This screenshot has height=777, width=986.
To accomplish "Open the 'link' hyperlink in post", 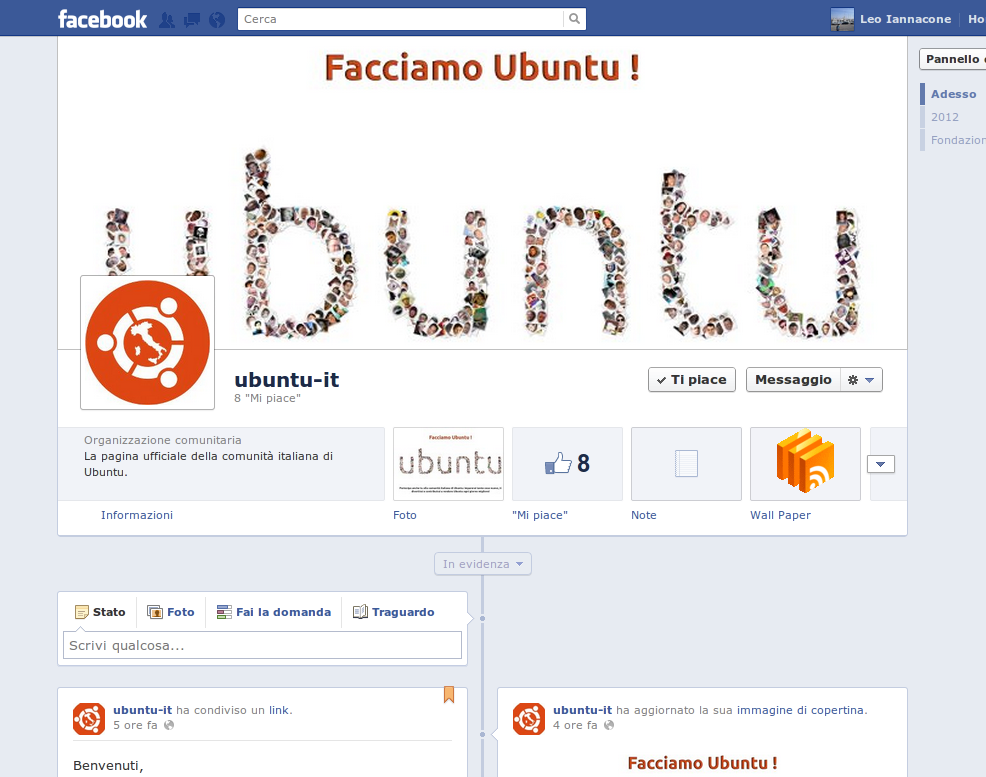I will (279, 710).
